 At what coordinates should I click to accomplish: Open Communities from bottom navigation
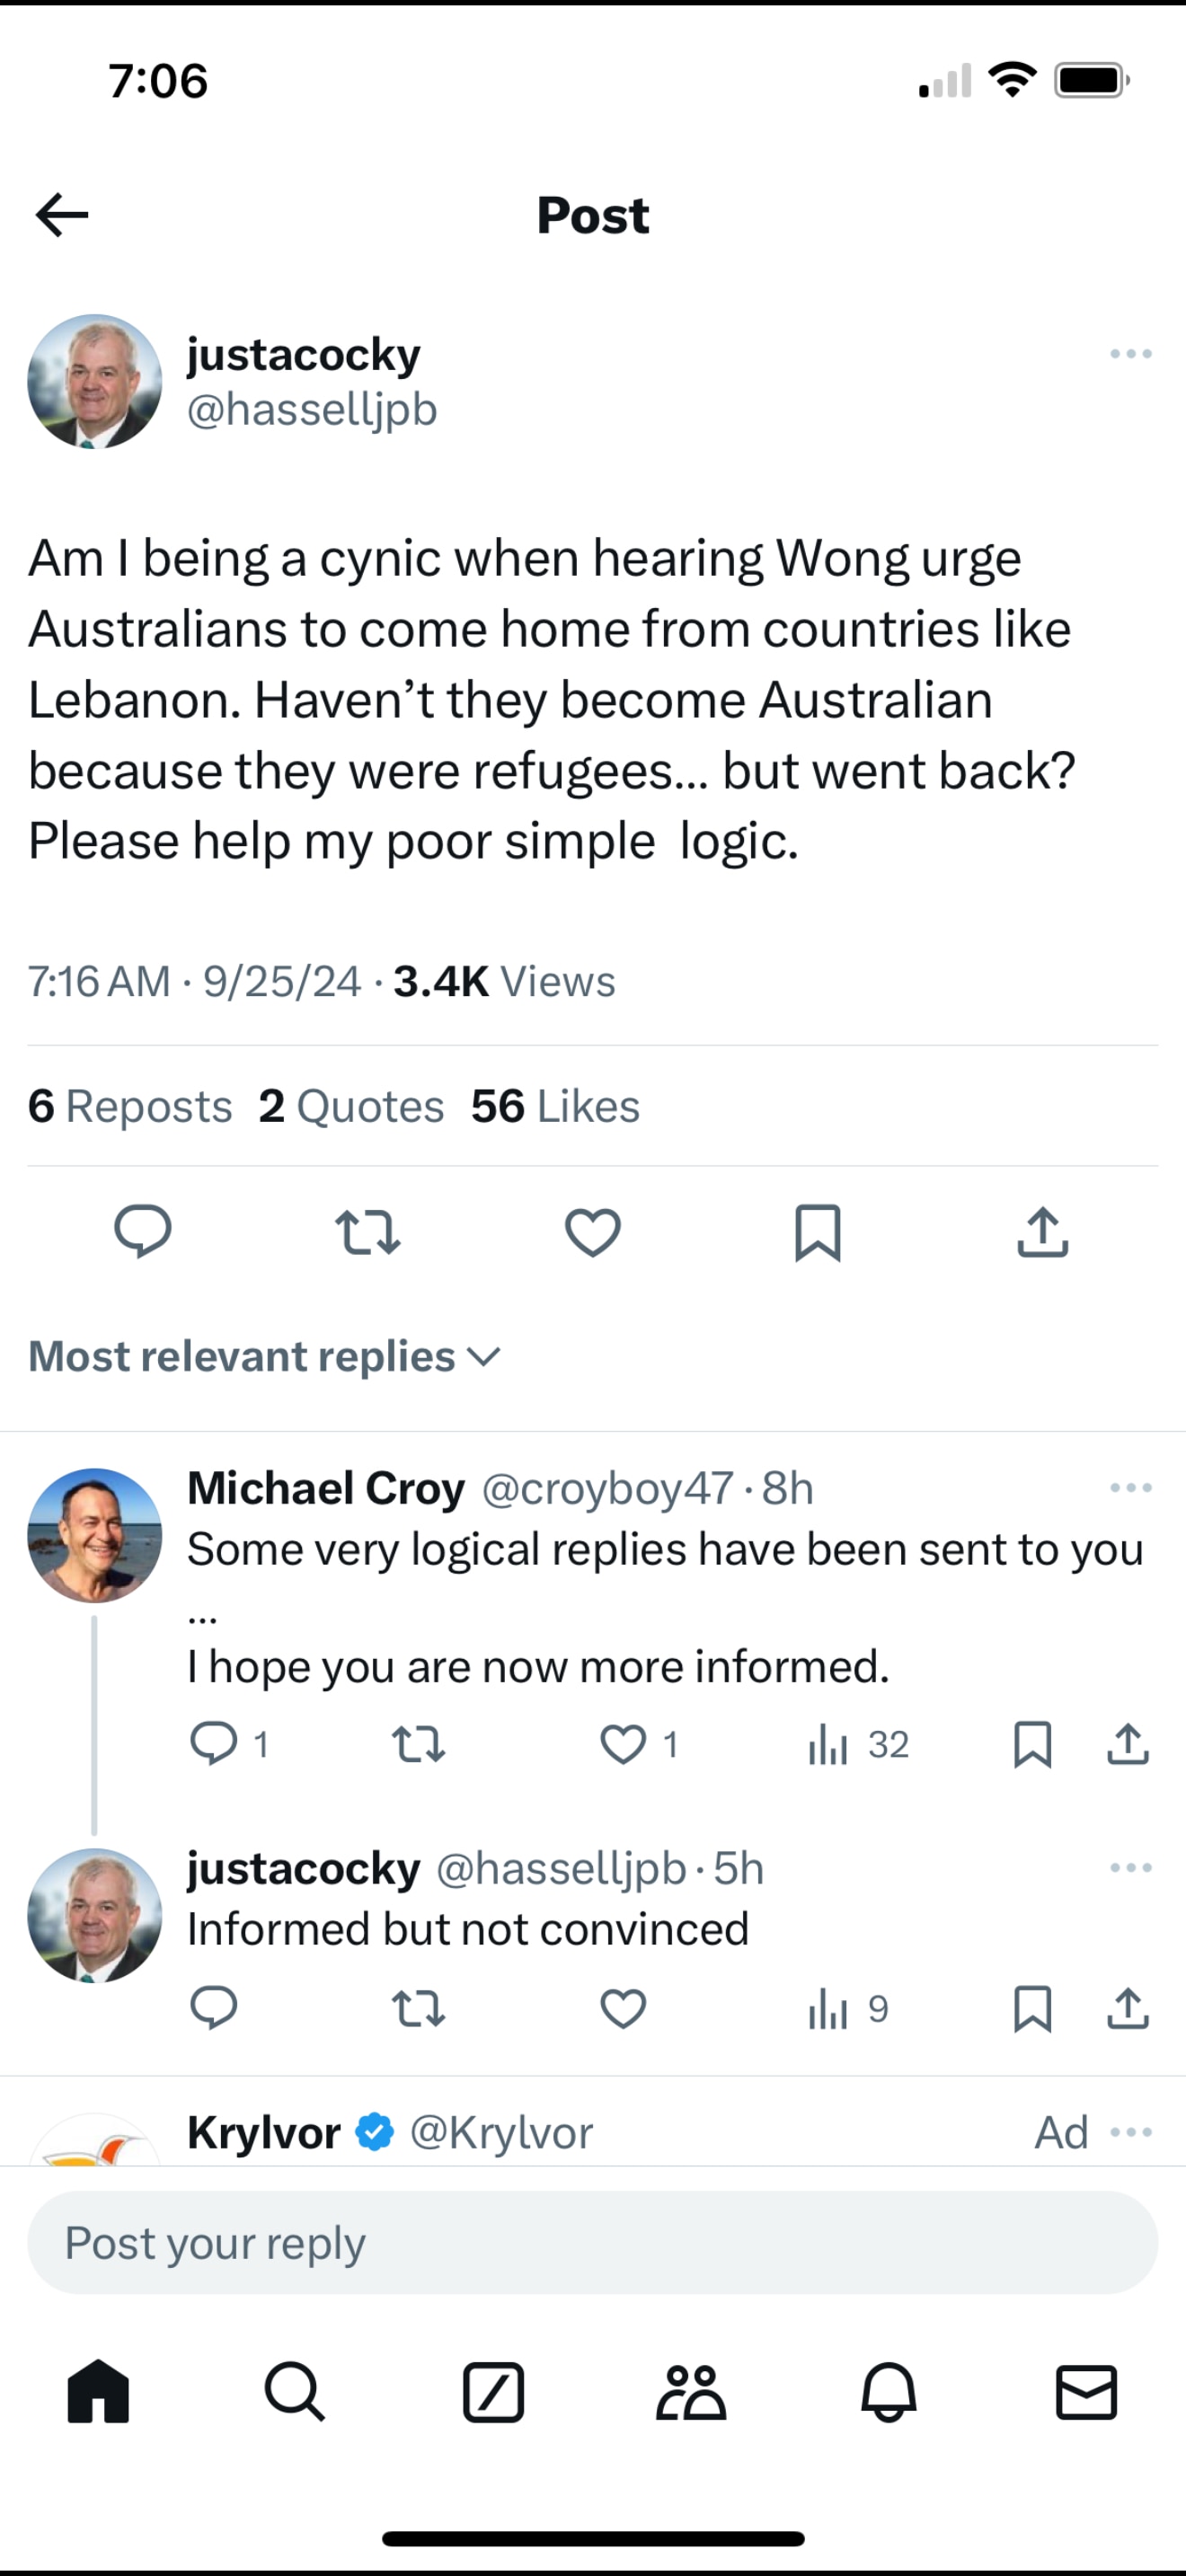[x=692, y=2394]
